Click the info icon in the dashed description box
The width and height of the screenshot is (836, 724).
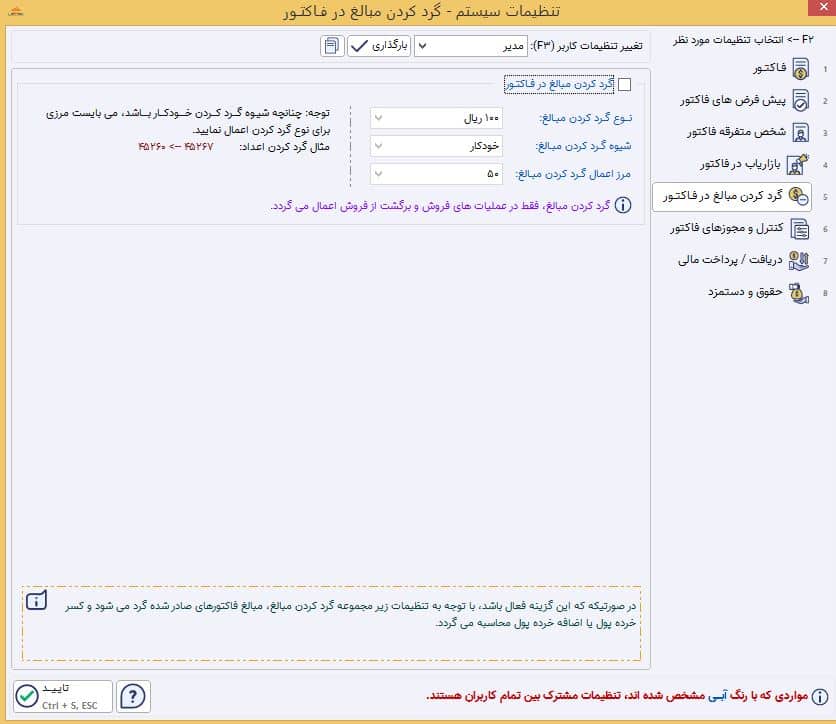point(36,600)
